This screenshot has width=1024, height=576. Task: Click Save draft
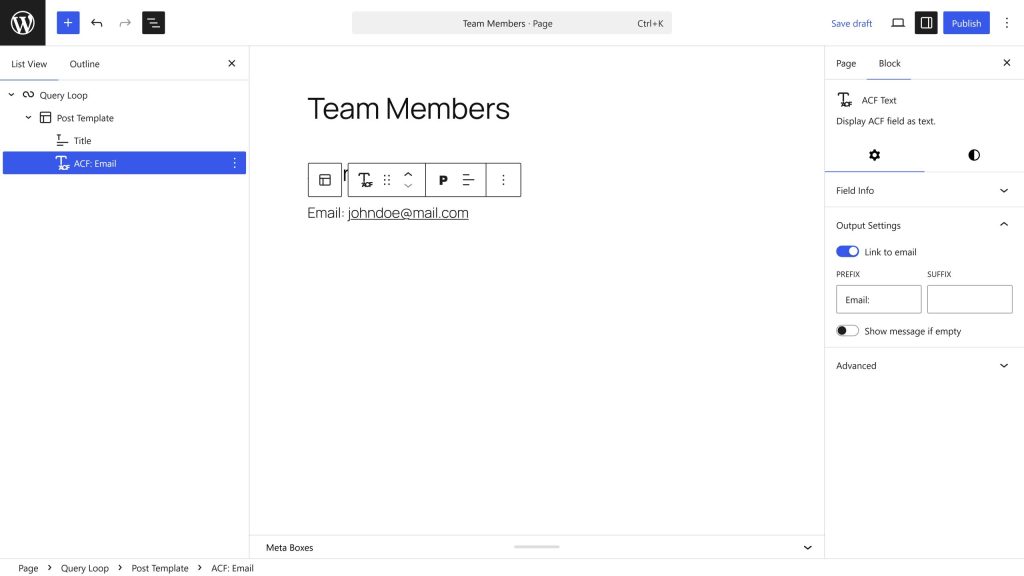point(851,24)
